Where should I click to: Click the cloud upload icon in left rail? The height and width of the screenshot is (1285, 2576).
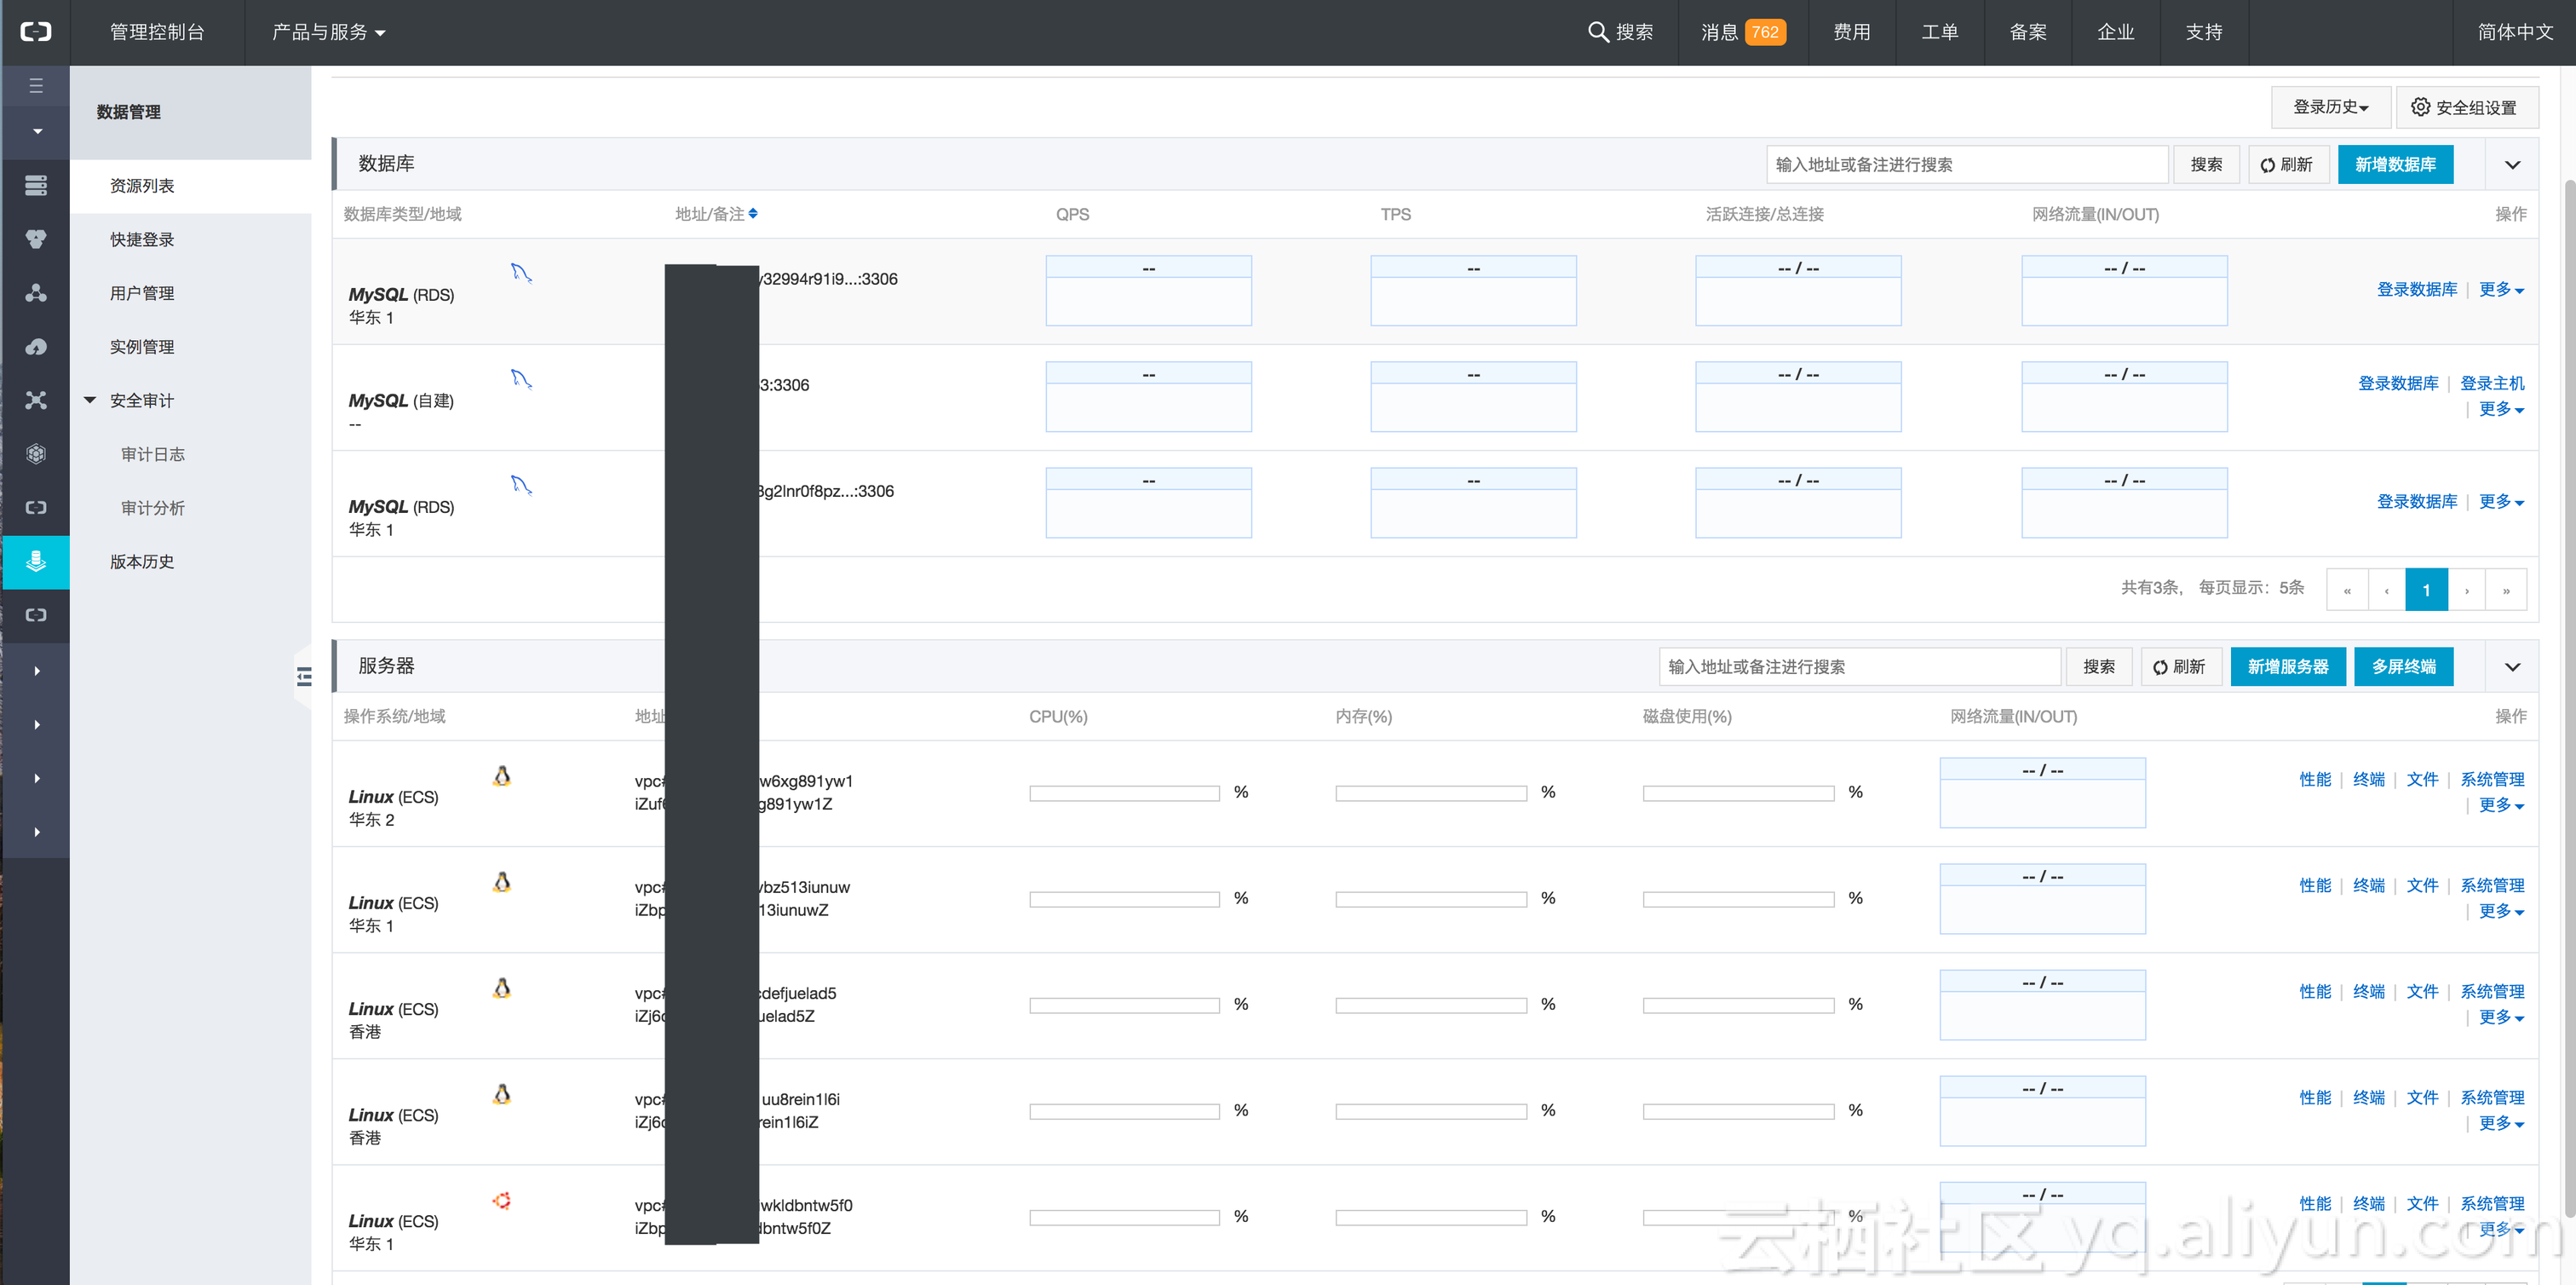36,346
